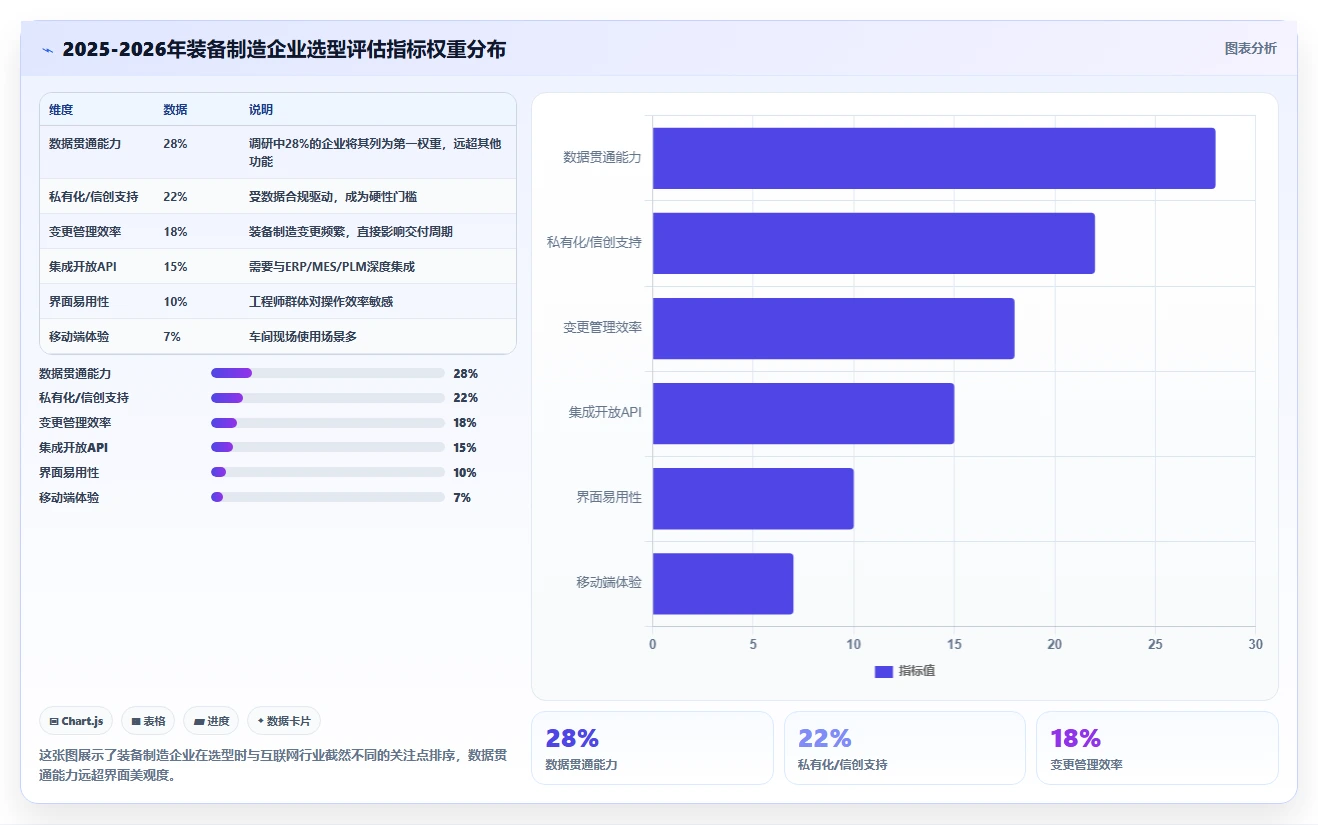The image size is (1318, 825).
Task: Select the 表格 tag chip
Action: 148,721
